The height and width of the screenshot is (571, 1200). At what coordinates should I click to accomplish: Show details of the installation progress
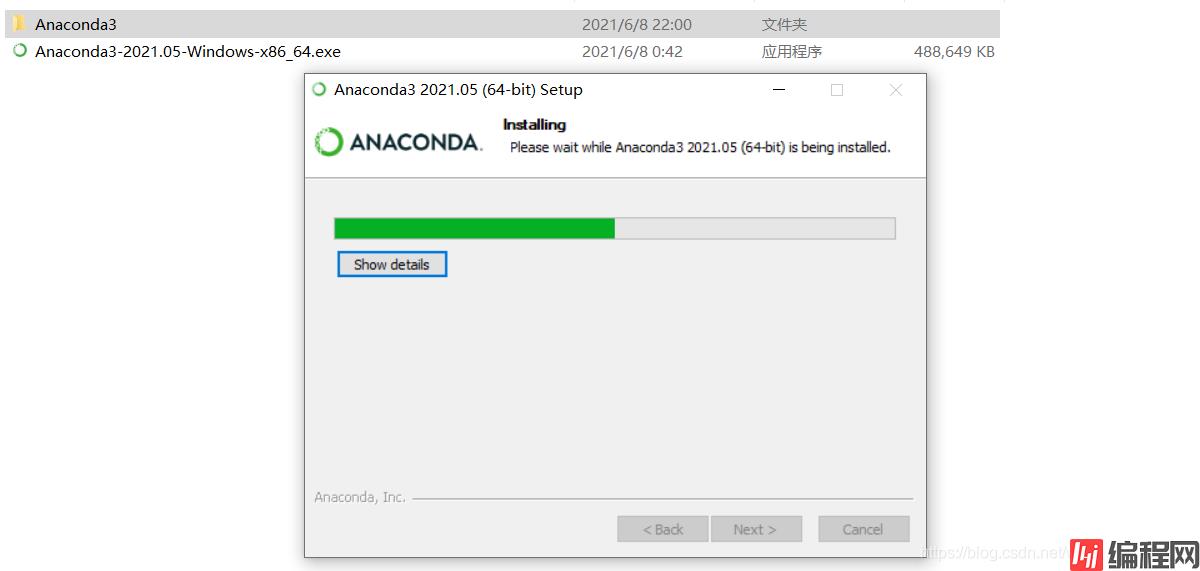coord(392,264)
